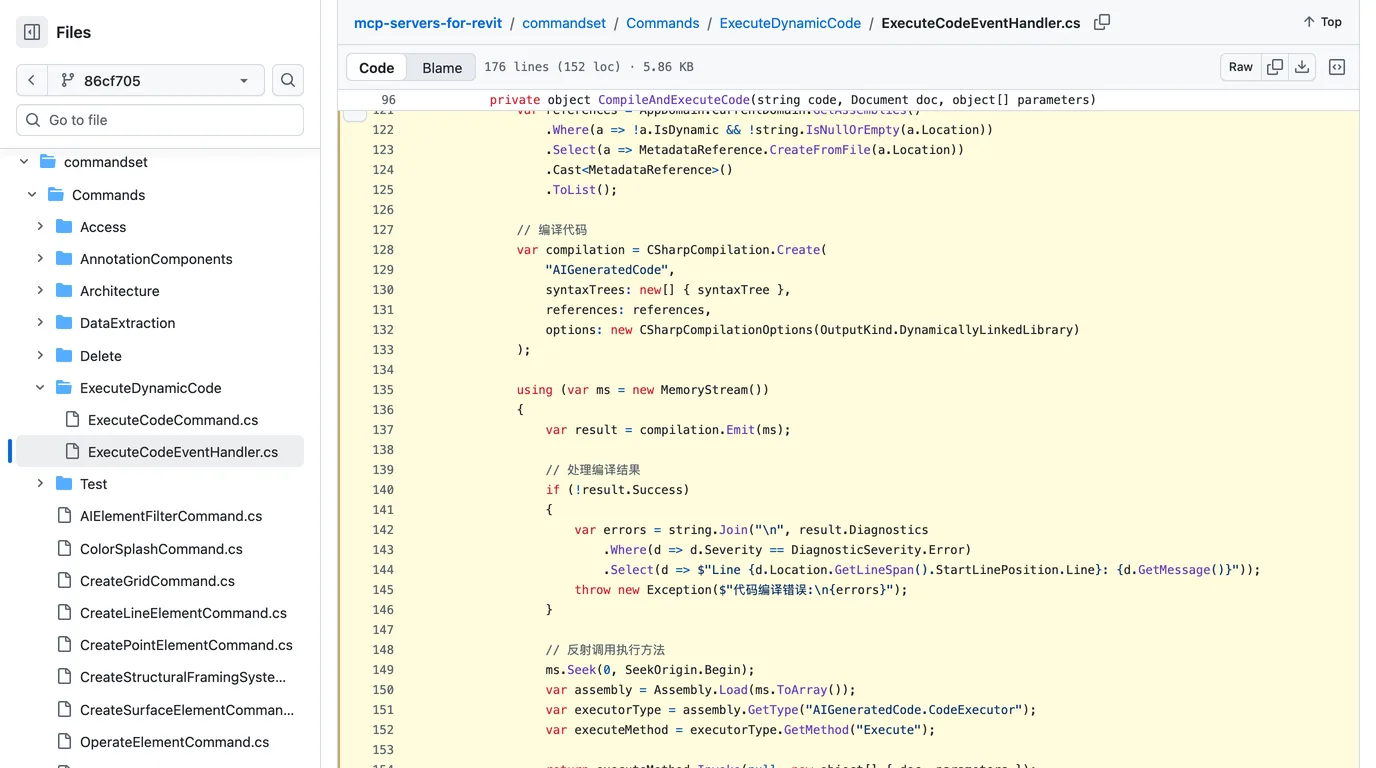This screenshot has width=1376, height=768.
Task: Open CreateStructuralFramingSyste... file
Action: pos(183,677)
